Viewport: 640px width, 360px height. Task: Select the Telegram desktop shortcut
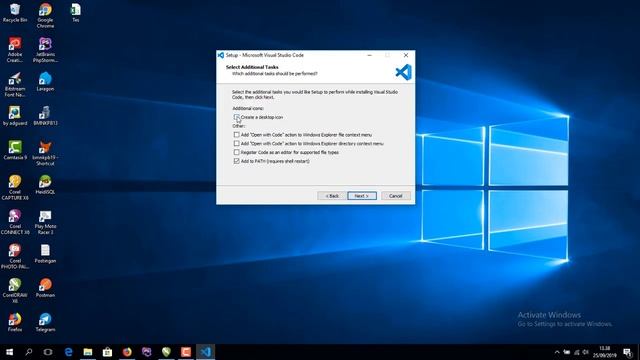45,322
